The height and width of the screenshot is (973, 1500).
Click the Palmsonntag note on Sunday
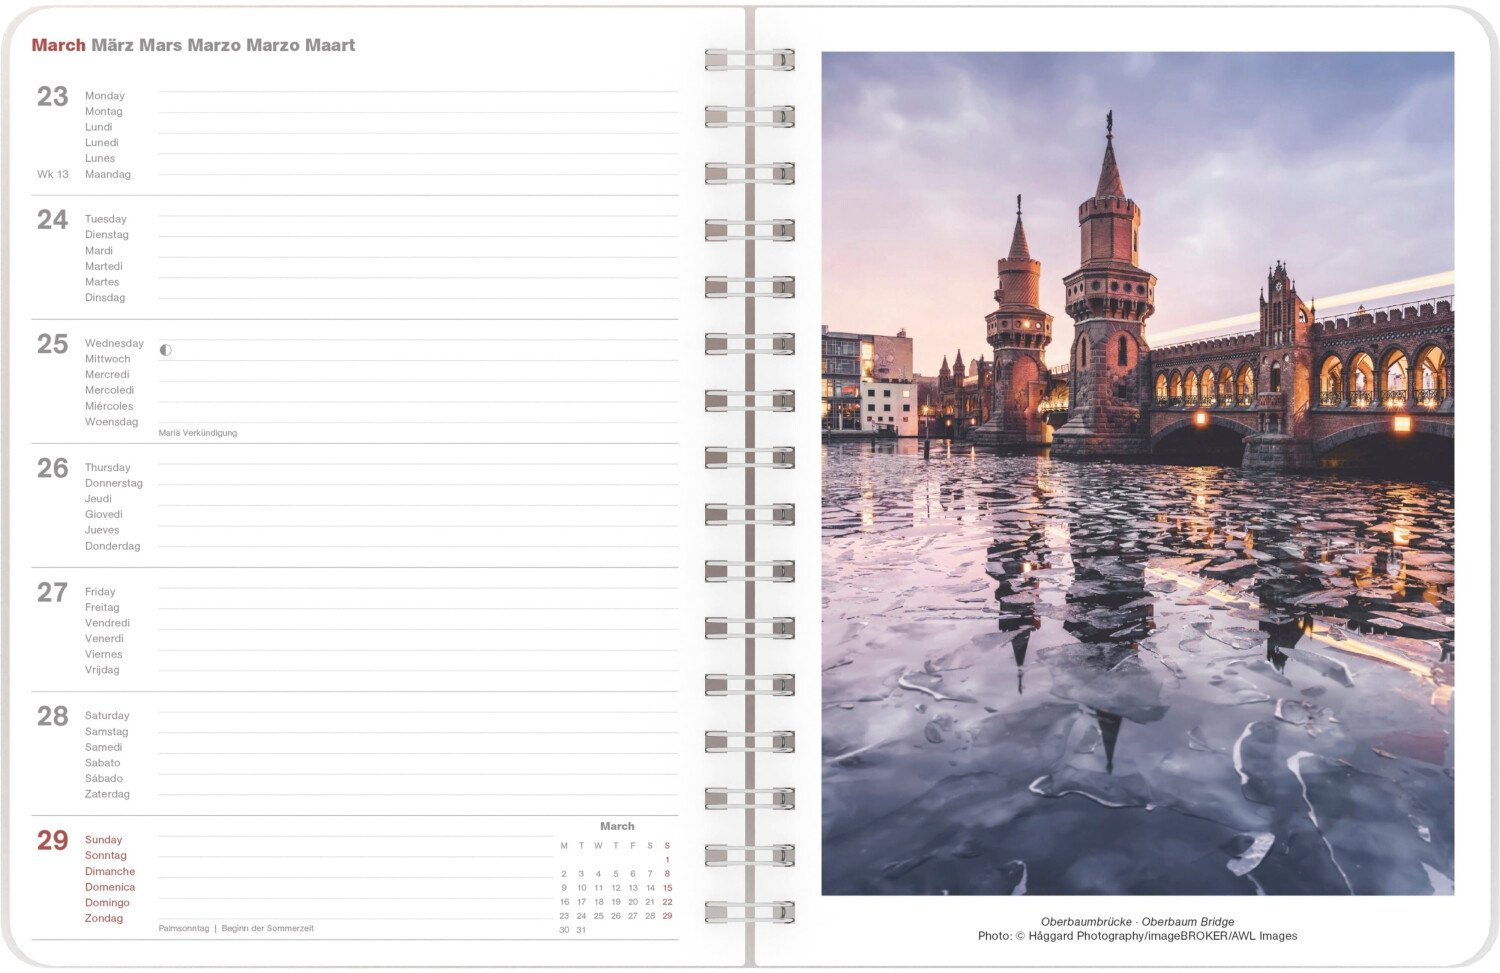[x=184, y=929]
